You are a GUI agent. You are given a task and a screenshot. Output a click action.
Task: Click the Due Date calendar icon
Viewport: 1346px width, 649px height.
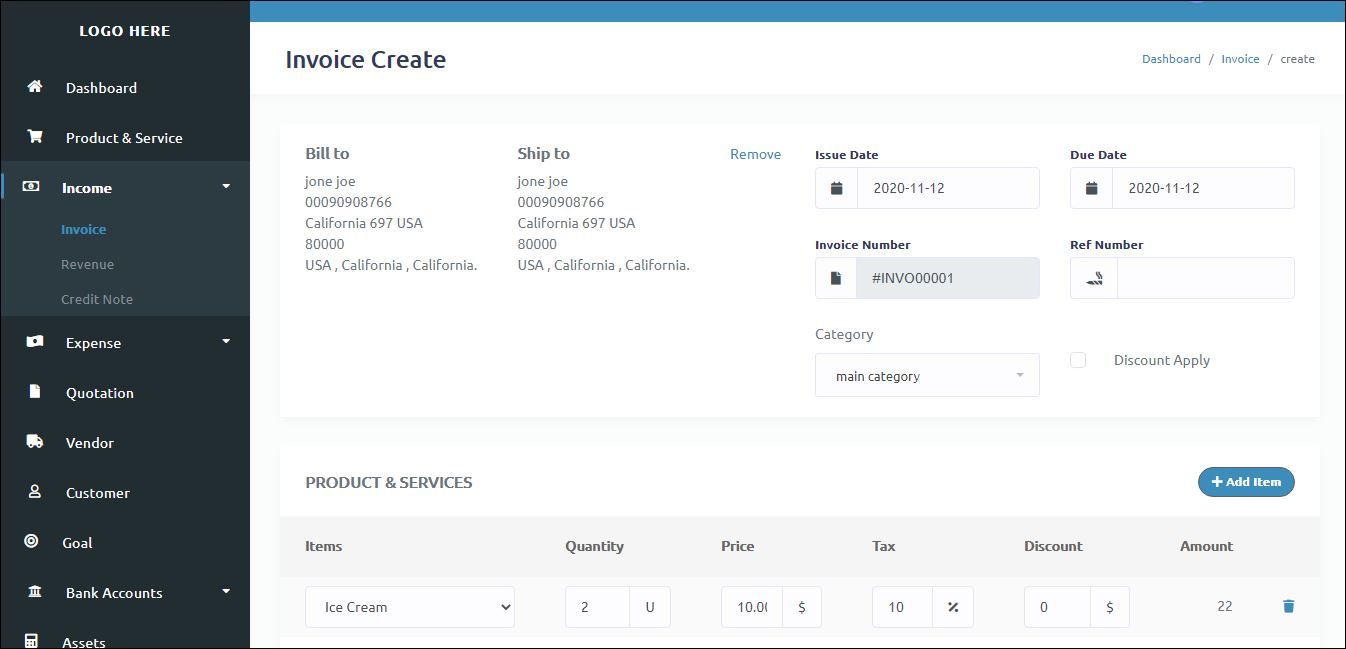1091,188
